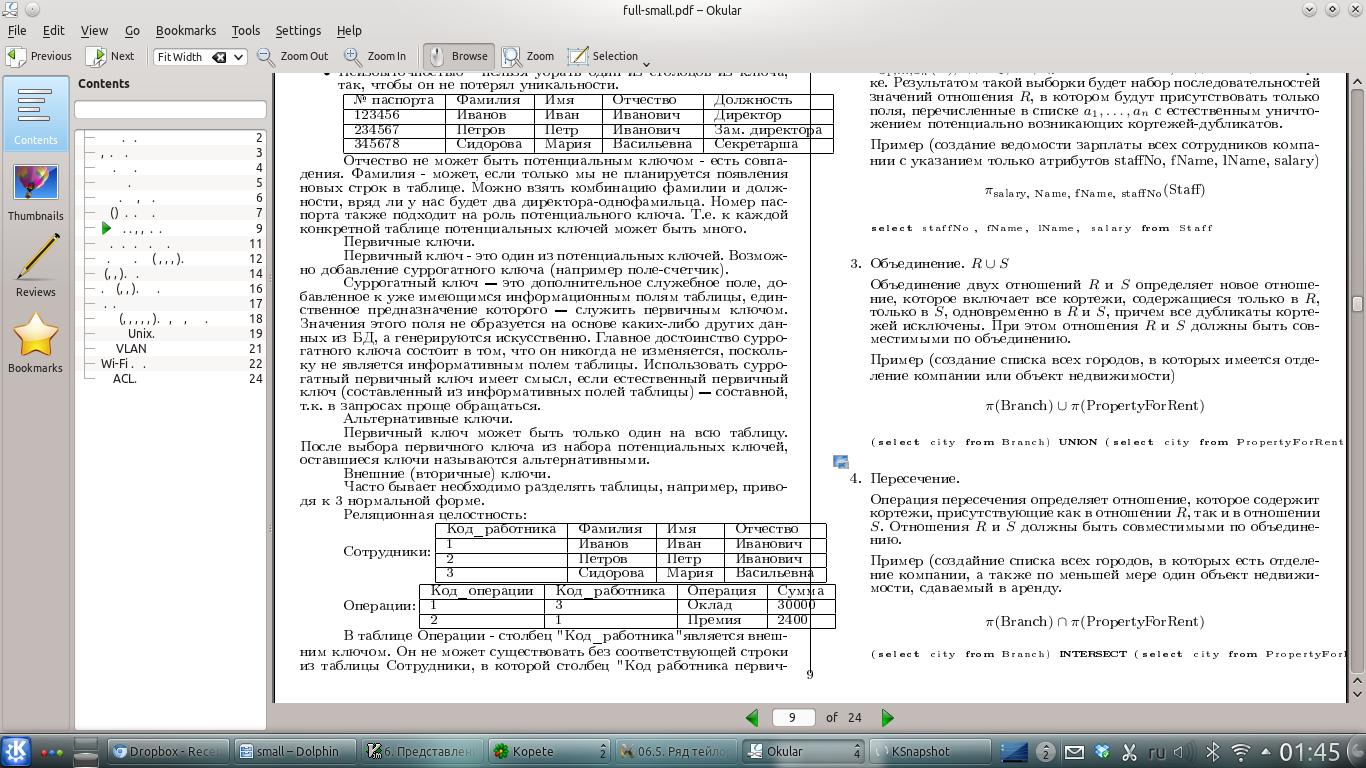Click the total pages button showing 24
This screenshot has width=1366, height=768.
854,717
